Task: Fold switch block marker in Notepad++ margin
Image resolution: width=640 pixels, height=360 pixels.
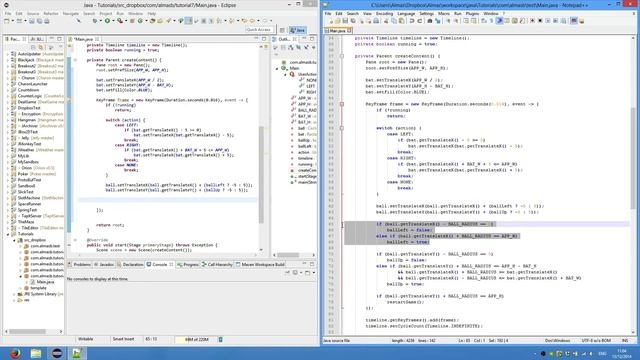Action: coord(342,128)
